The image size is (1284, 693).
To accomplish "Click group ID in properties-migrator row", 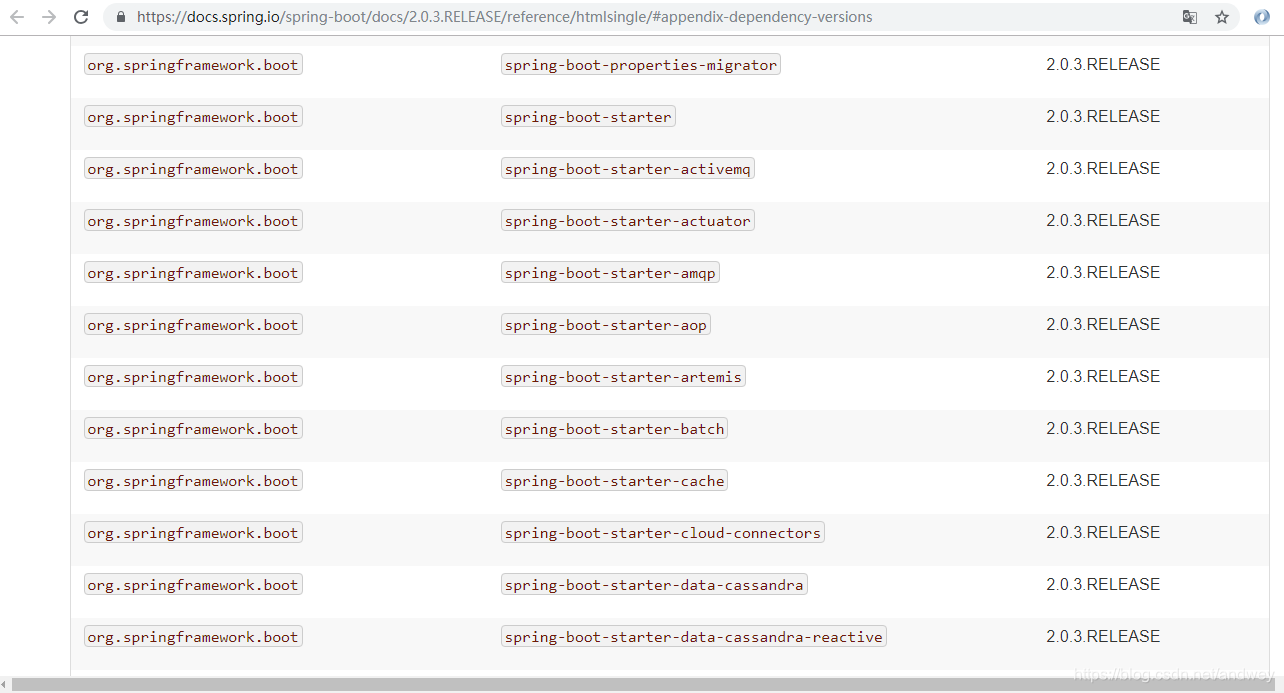I will pyautogui.click(x=193, y=65).
